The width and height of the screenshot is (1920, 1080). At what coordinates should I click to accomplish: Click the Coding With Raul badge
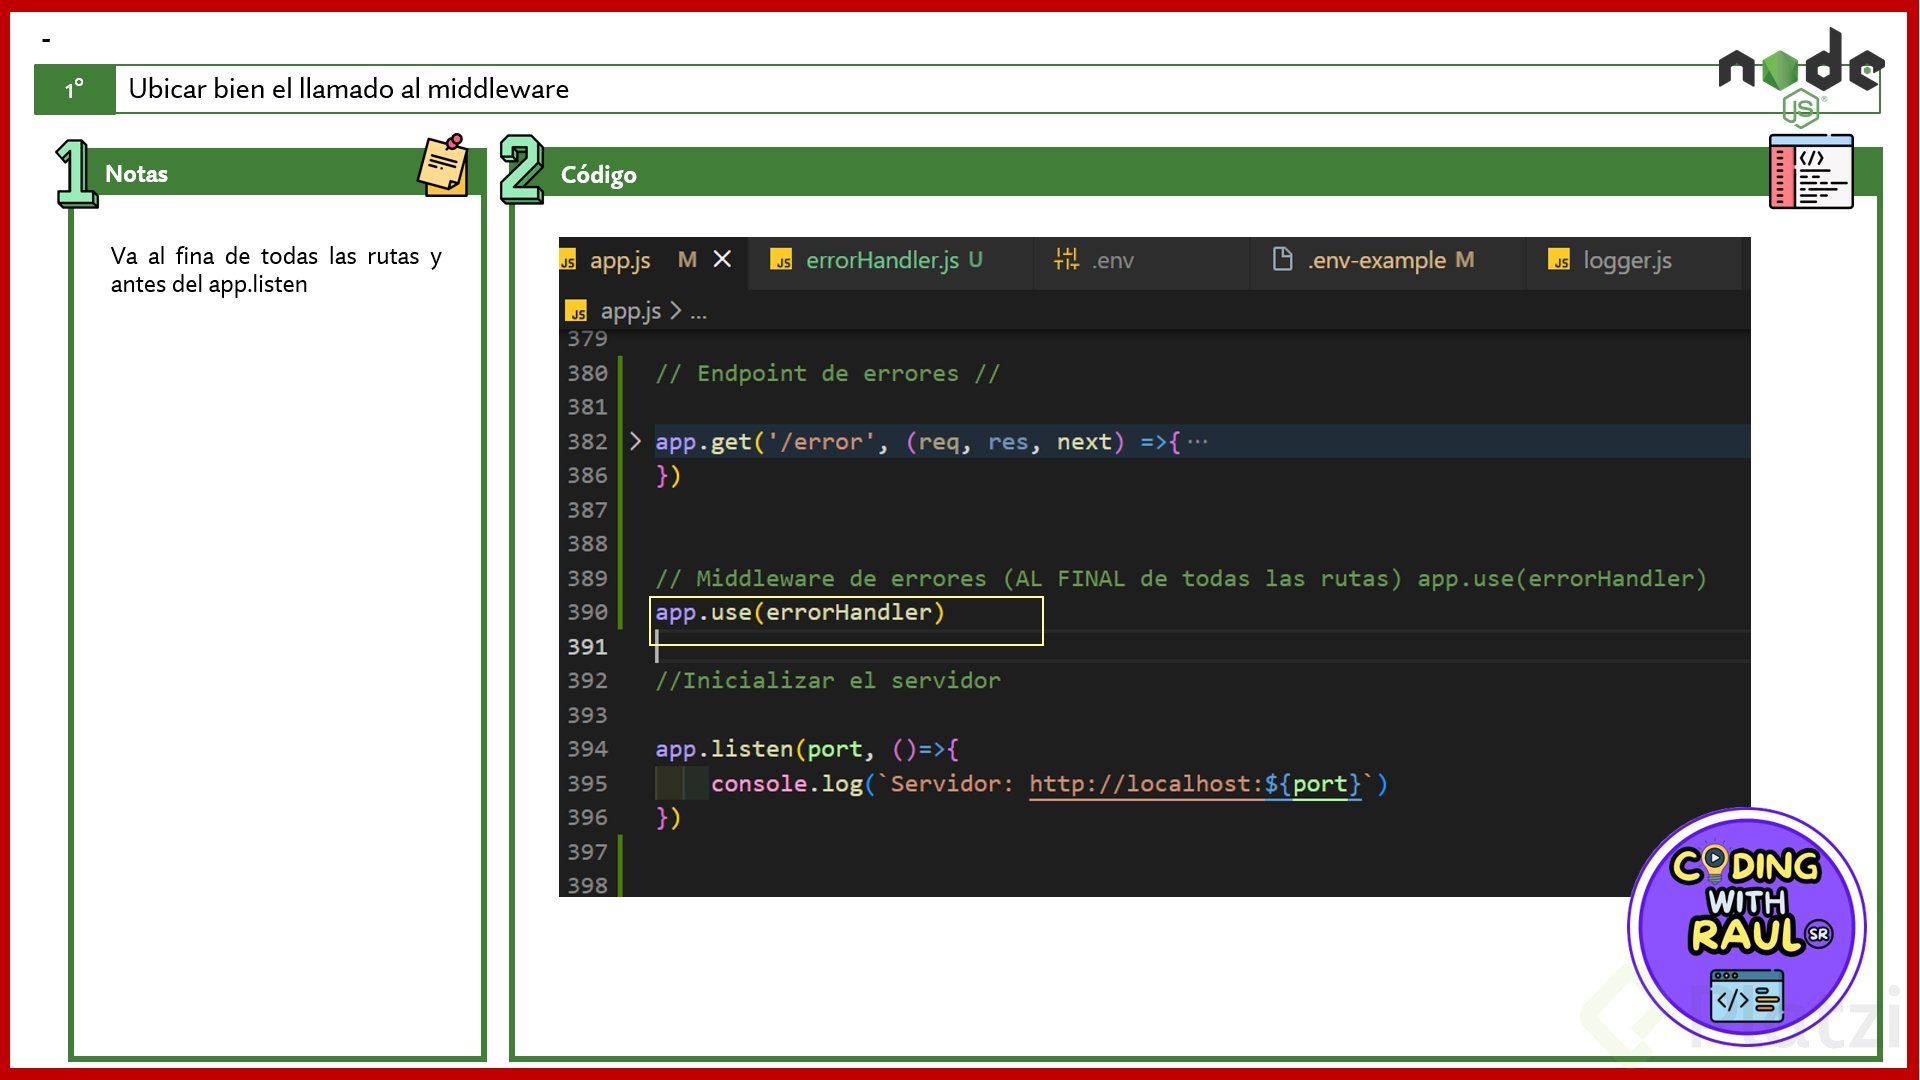[x=1746, y=927]
